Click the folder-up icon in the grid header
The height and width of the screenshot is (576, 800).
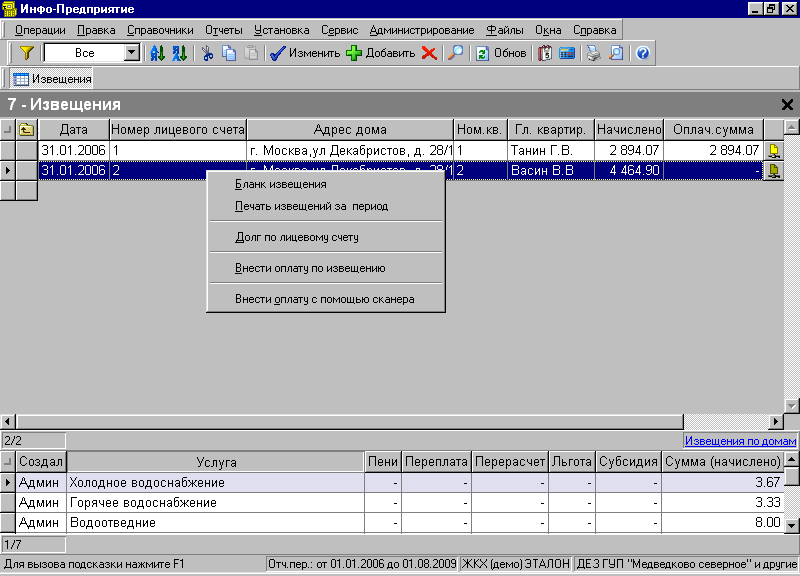[x=27, y=130]
